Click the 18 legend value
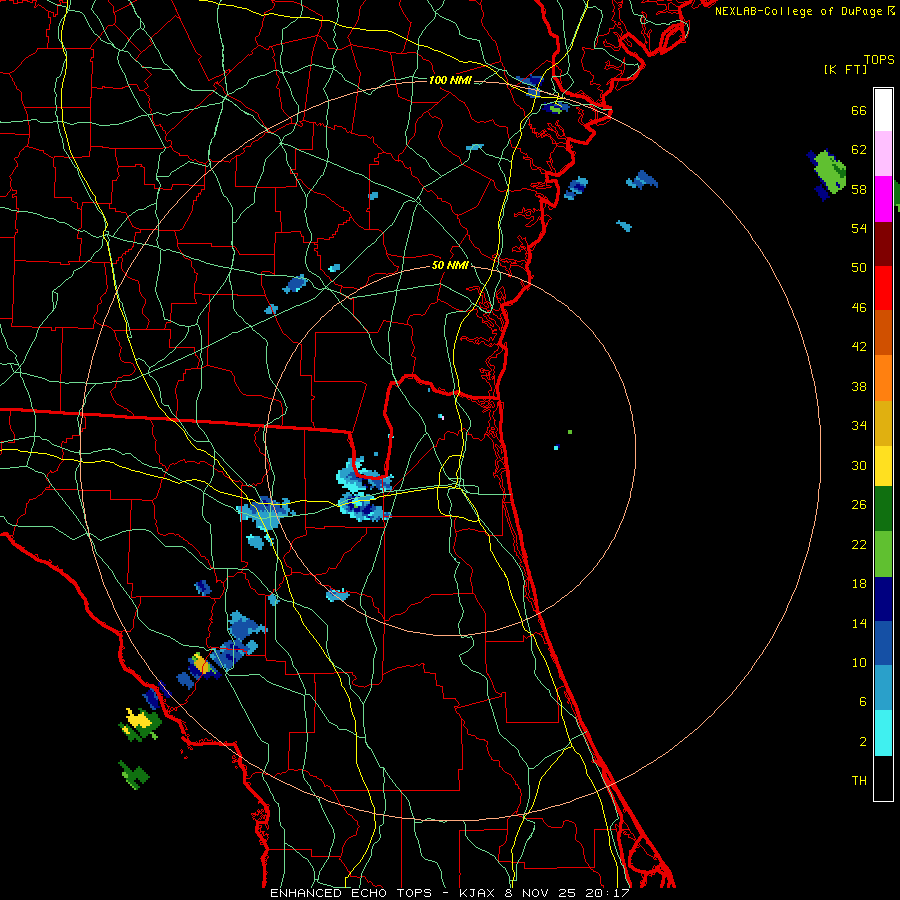Image resolution: width=900 pixels, height=900 pixels. coord(859,584)
